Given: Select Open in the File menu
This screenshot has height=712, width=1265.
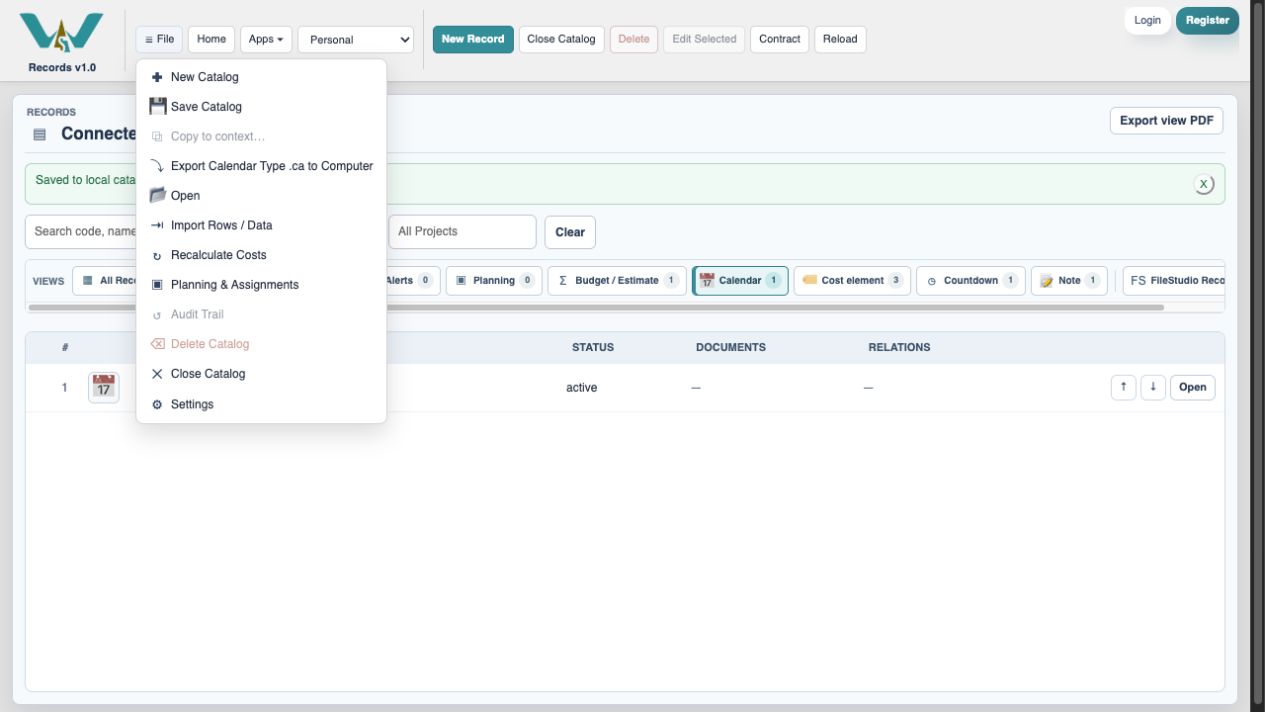Looking at the screenshot, I should click(x=261, y=196).
